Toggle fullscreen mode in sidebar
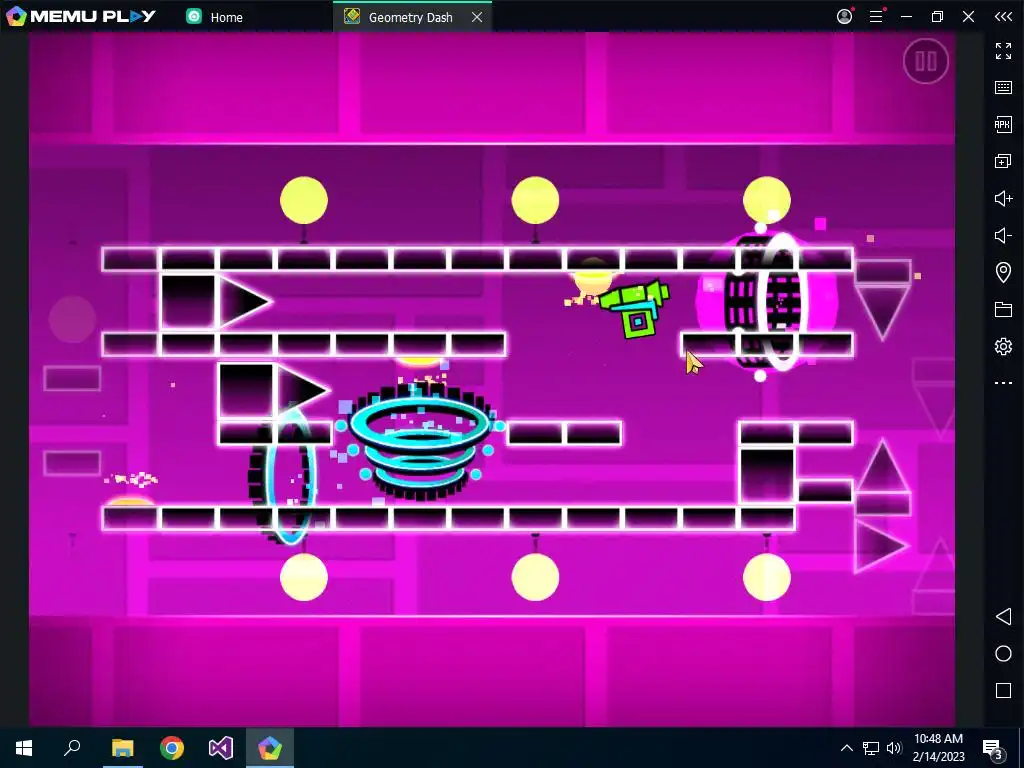The width and height of the screenshot is (1024, 768). [1003, 51]
